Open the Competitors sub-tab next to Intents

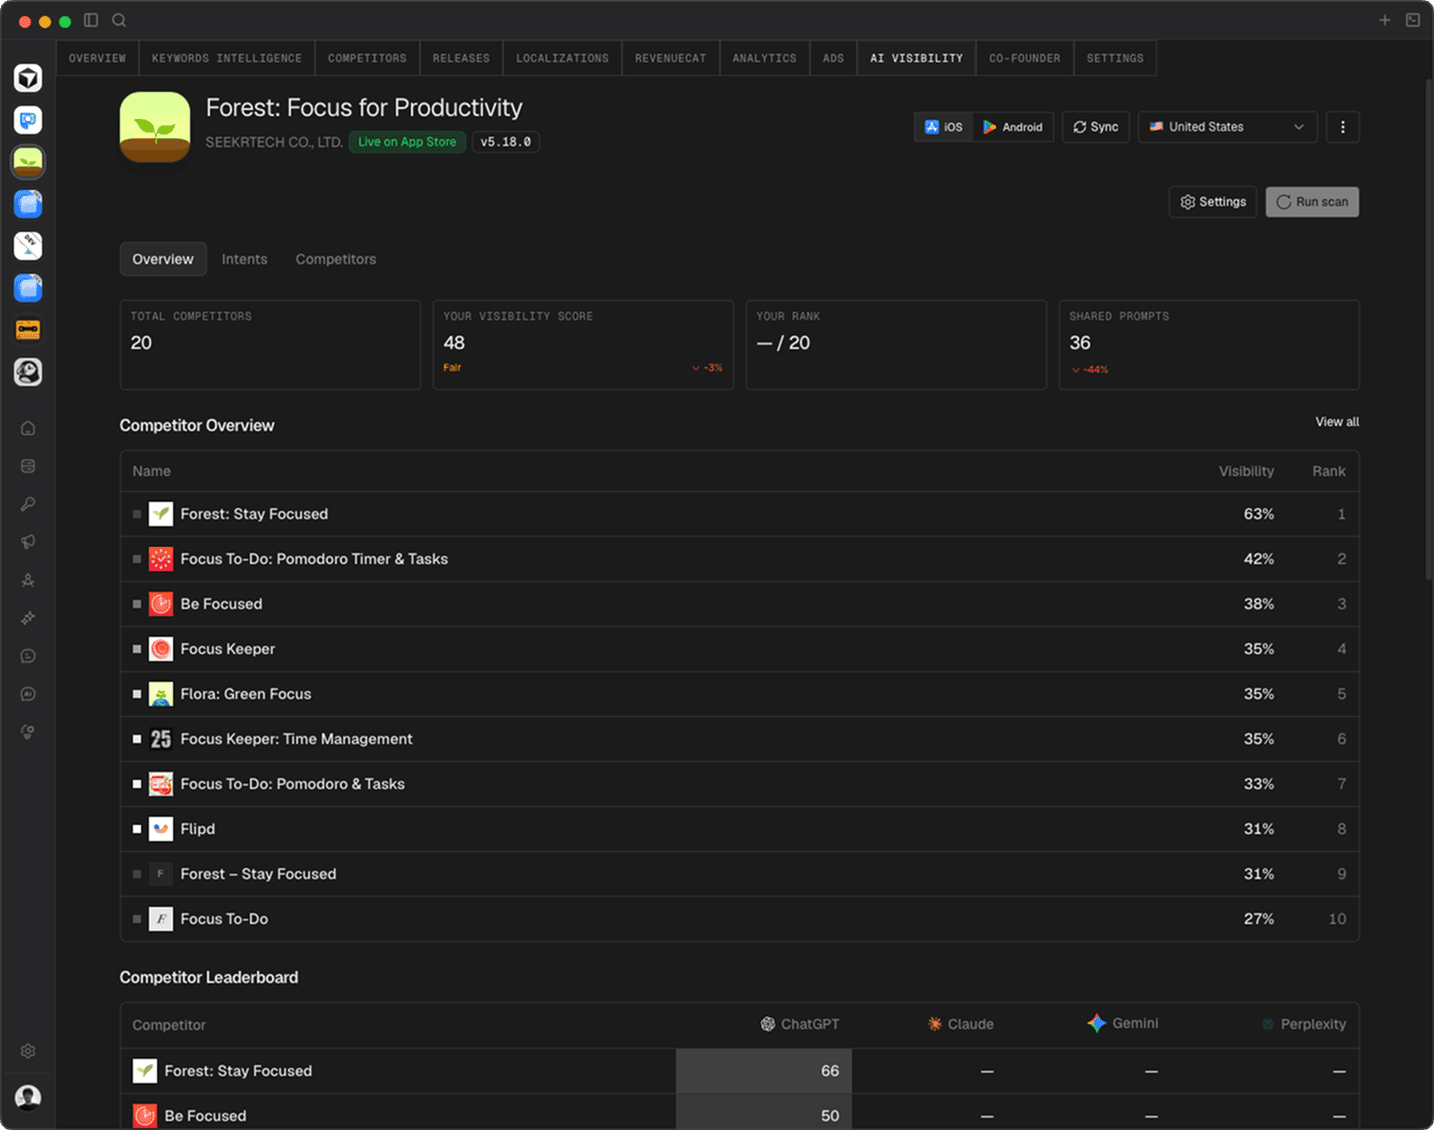(x=336, y=259)
